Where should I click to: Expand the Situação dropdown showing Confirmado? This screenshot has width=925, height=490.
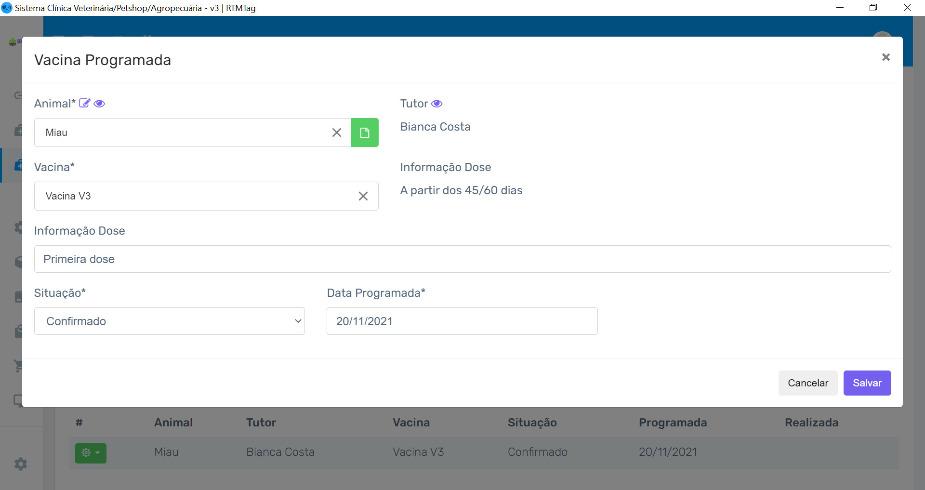(x=169, y=321)
